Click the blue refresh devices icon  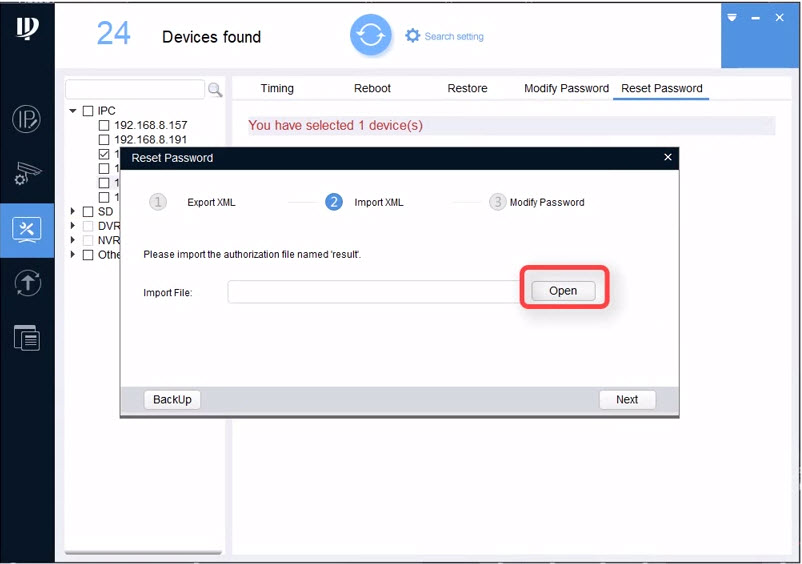click(x=371, y=36)
